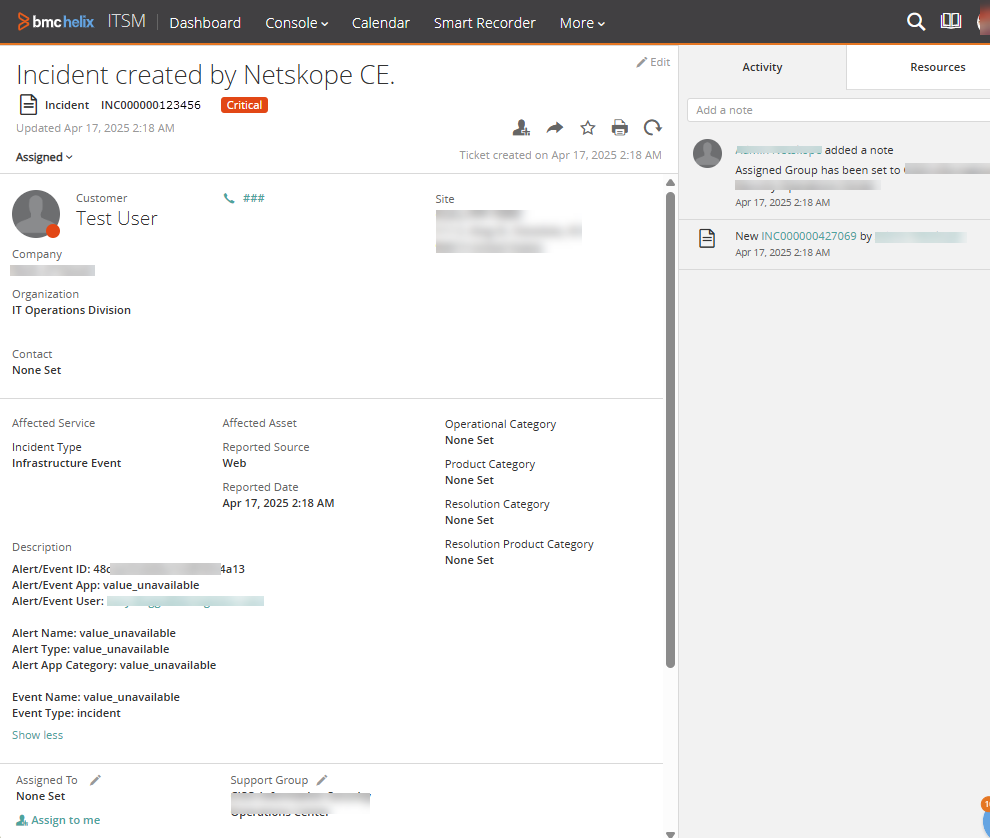Viewport: 990px width, 838px height.
Task: Go to the Dashboard
Action: pyautogui.click(x=205, y=23)
